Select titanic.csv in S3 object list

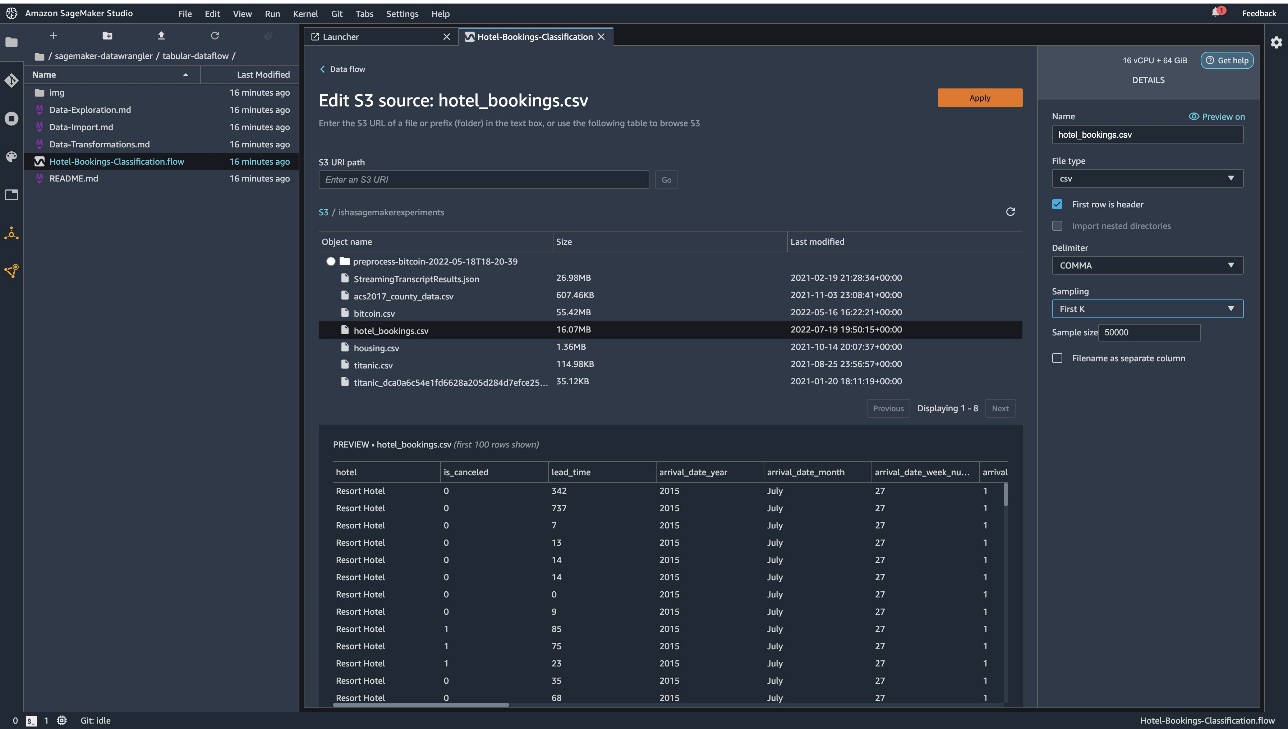pos(670,365)
